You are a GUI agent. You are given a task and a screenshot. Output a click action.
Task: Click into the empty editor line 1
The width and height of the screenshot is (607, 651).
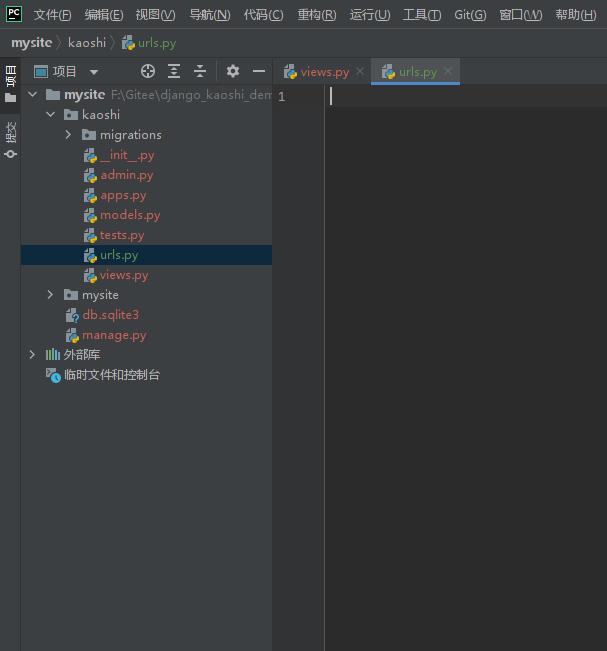(x=465, y=96)
